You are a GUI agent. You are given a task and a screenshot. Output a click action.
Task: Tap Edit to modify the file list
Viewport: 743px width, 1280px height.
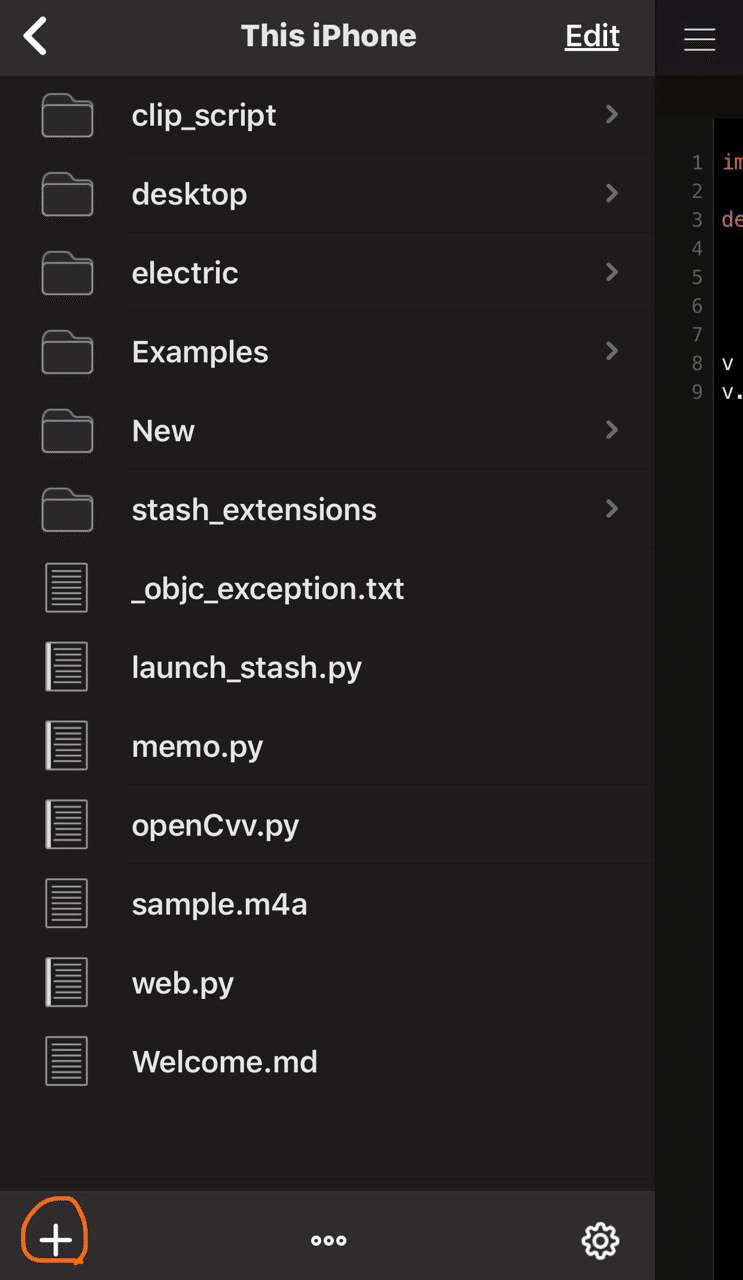(x=591, y=36)
